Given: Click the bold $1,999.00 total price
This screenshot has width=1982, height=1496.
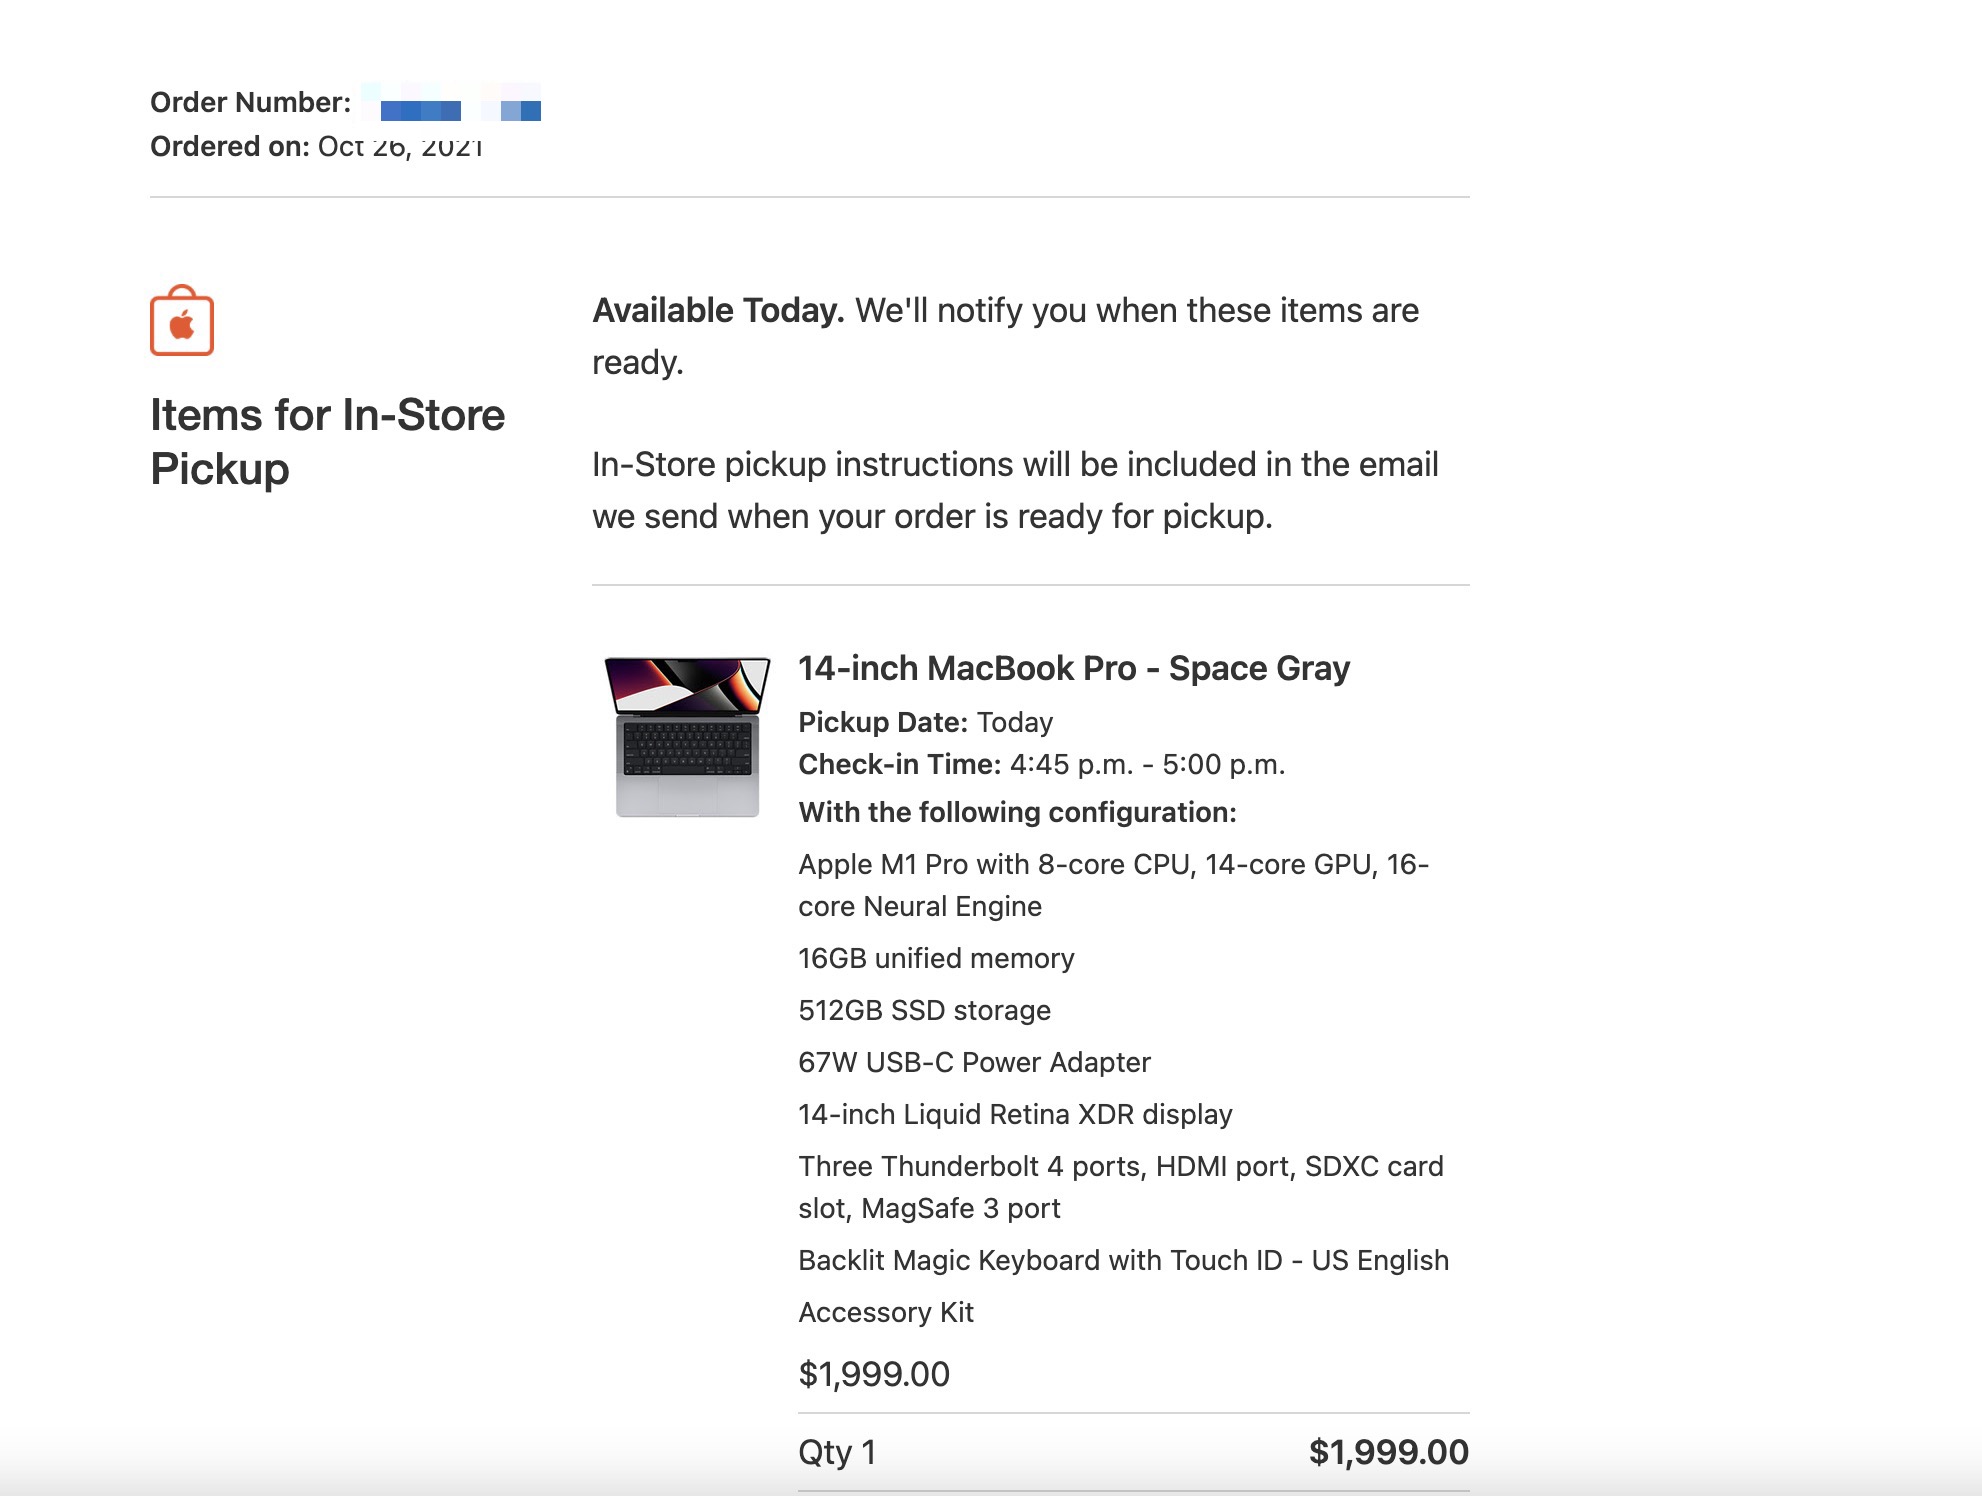Looking at the screenshot, I should 1388,1452.
